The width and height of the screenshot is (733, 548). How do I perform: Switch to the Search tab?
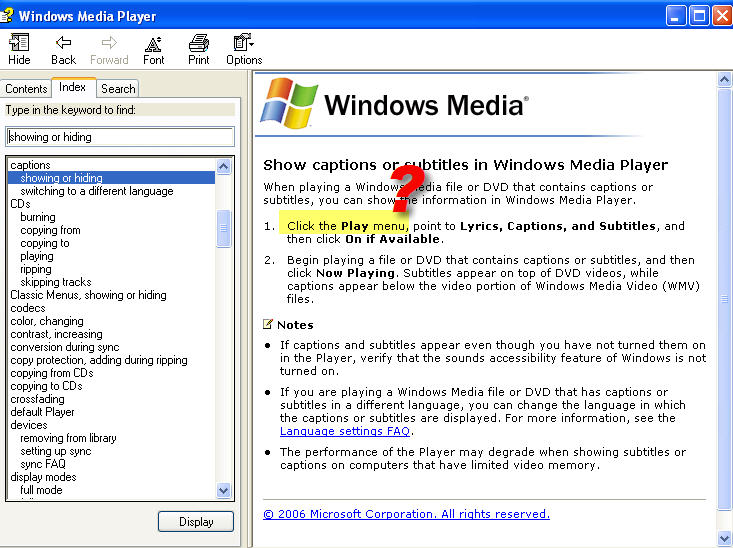118,89
